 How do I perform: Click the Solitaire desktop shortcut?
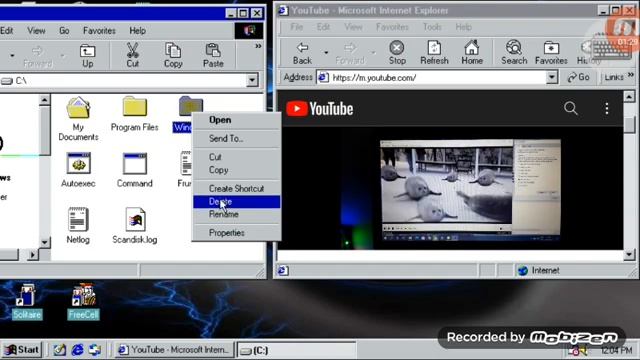(27, 301)
